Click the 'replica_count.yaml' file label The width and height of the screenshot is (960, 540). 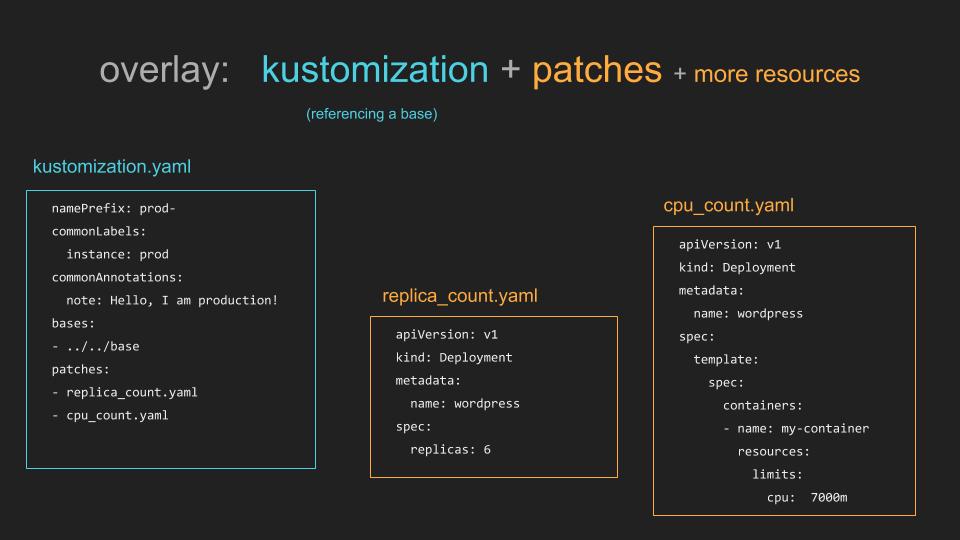point(460,296)
